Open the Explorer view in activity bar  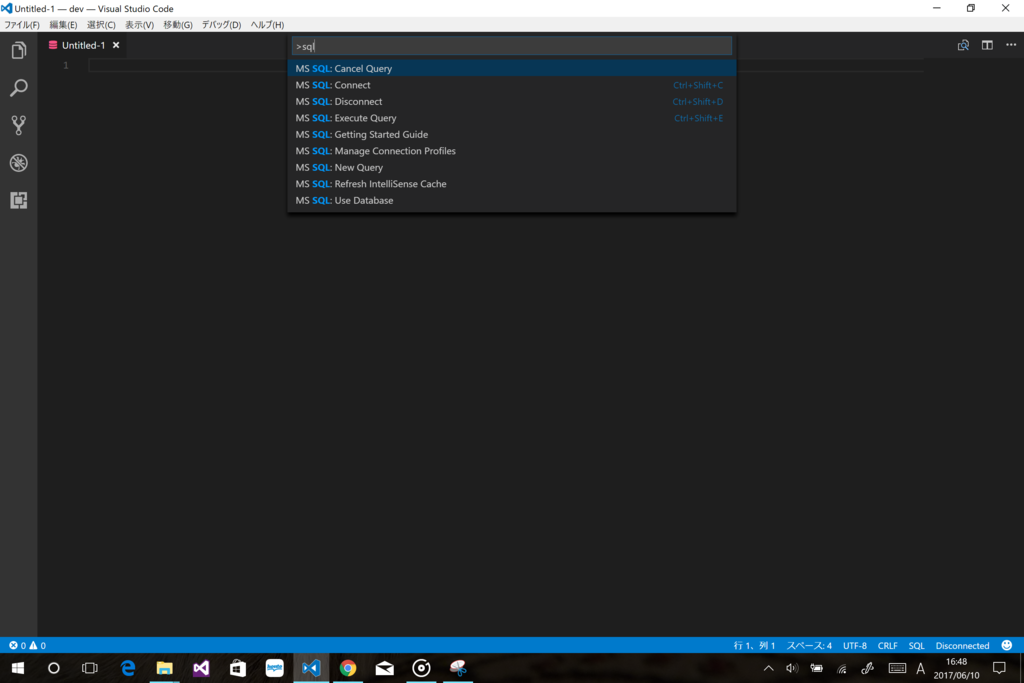pyautogui.click(x=18, y=50)
